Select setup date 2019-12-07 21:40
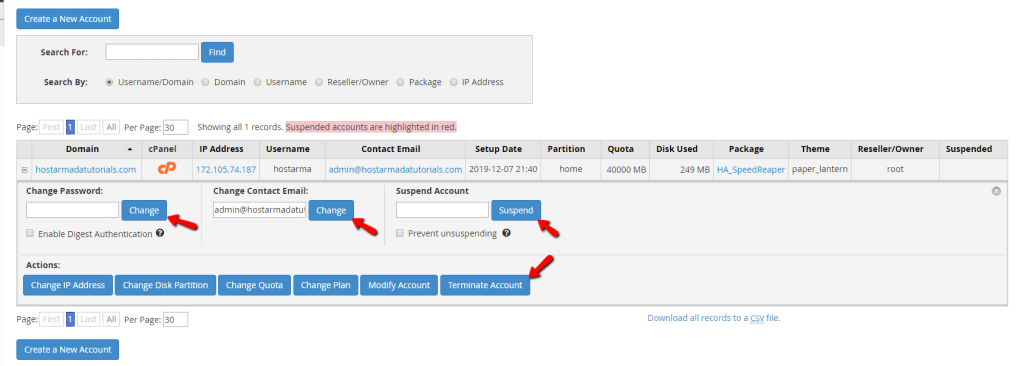Viewport: 1024px width, 366px height. point(504,170)
